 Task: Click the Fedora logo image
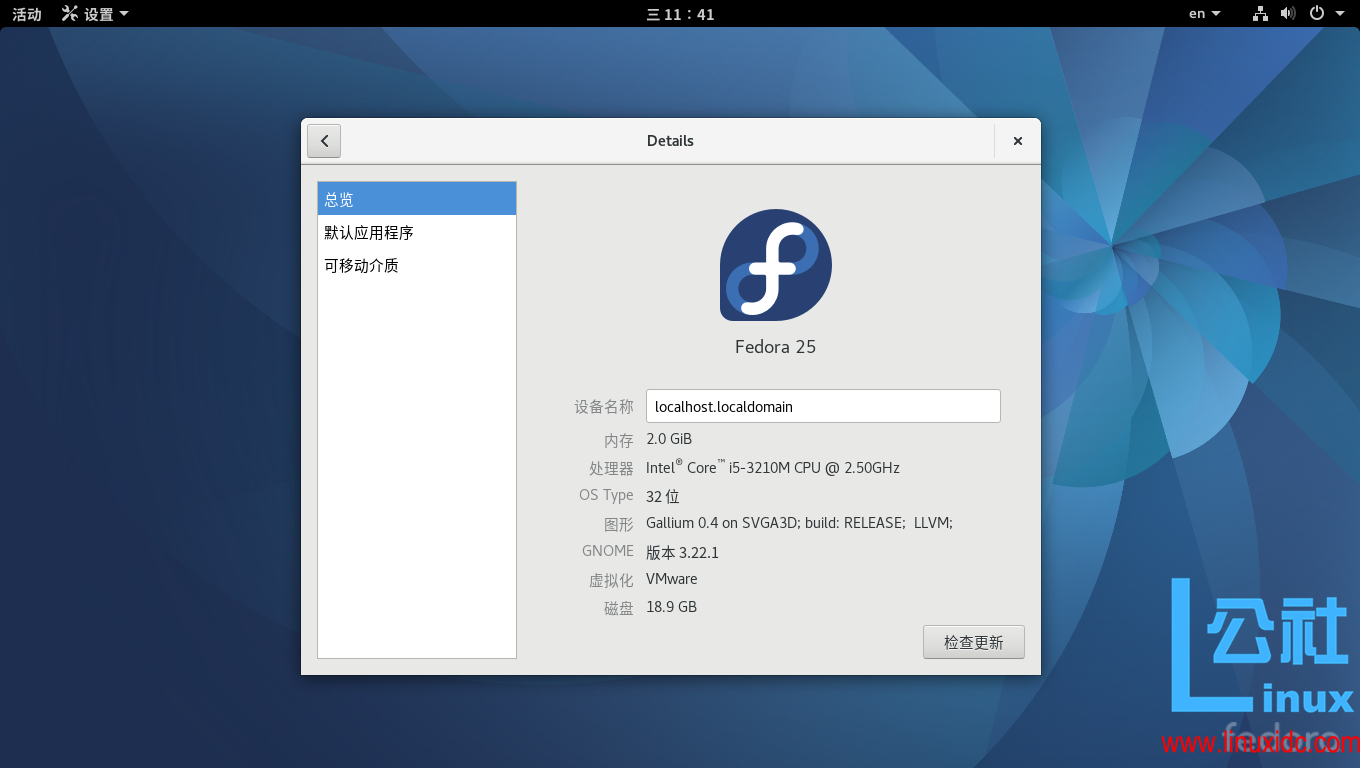tap(776, 265)
